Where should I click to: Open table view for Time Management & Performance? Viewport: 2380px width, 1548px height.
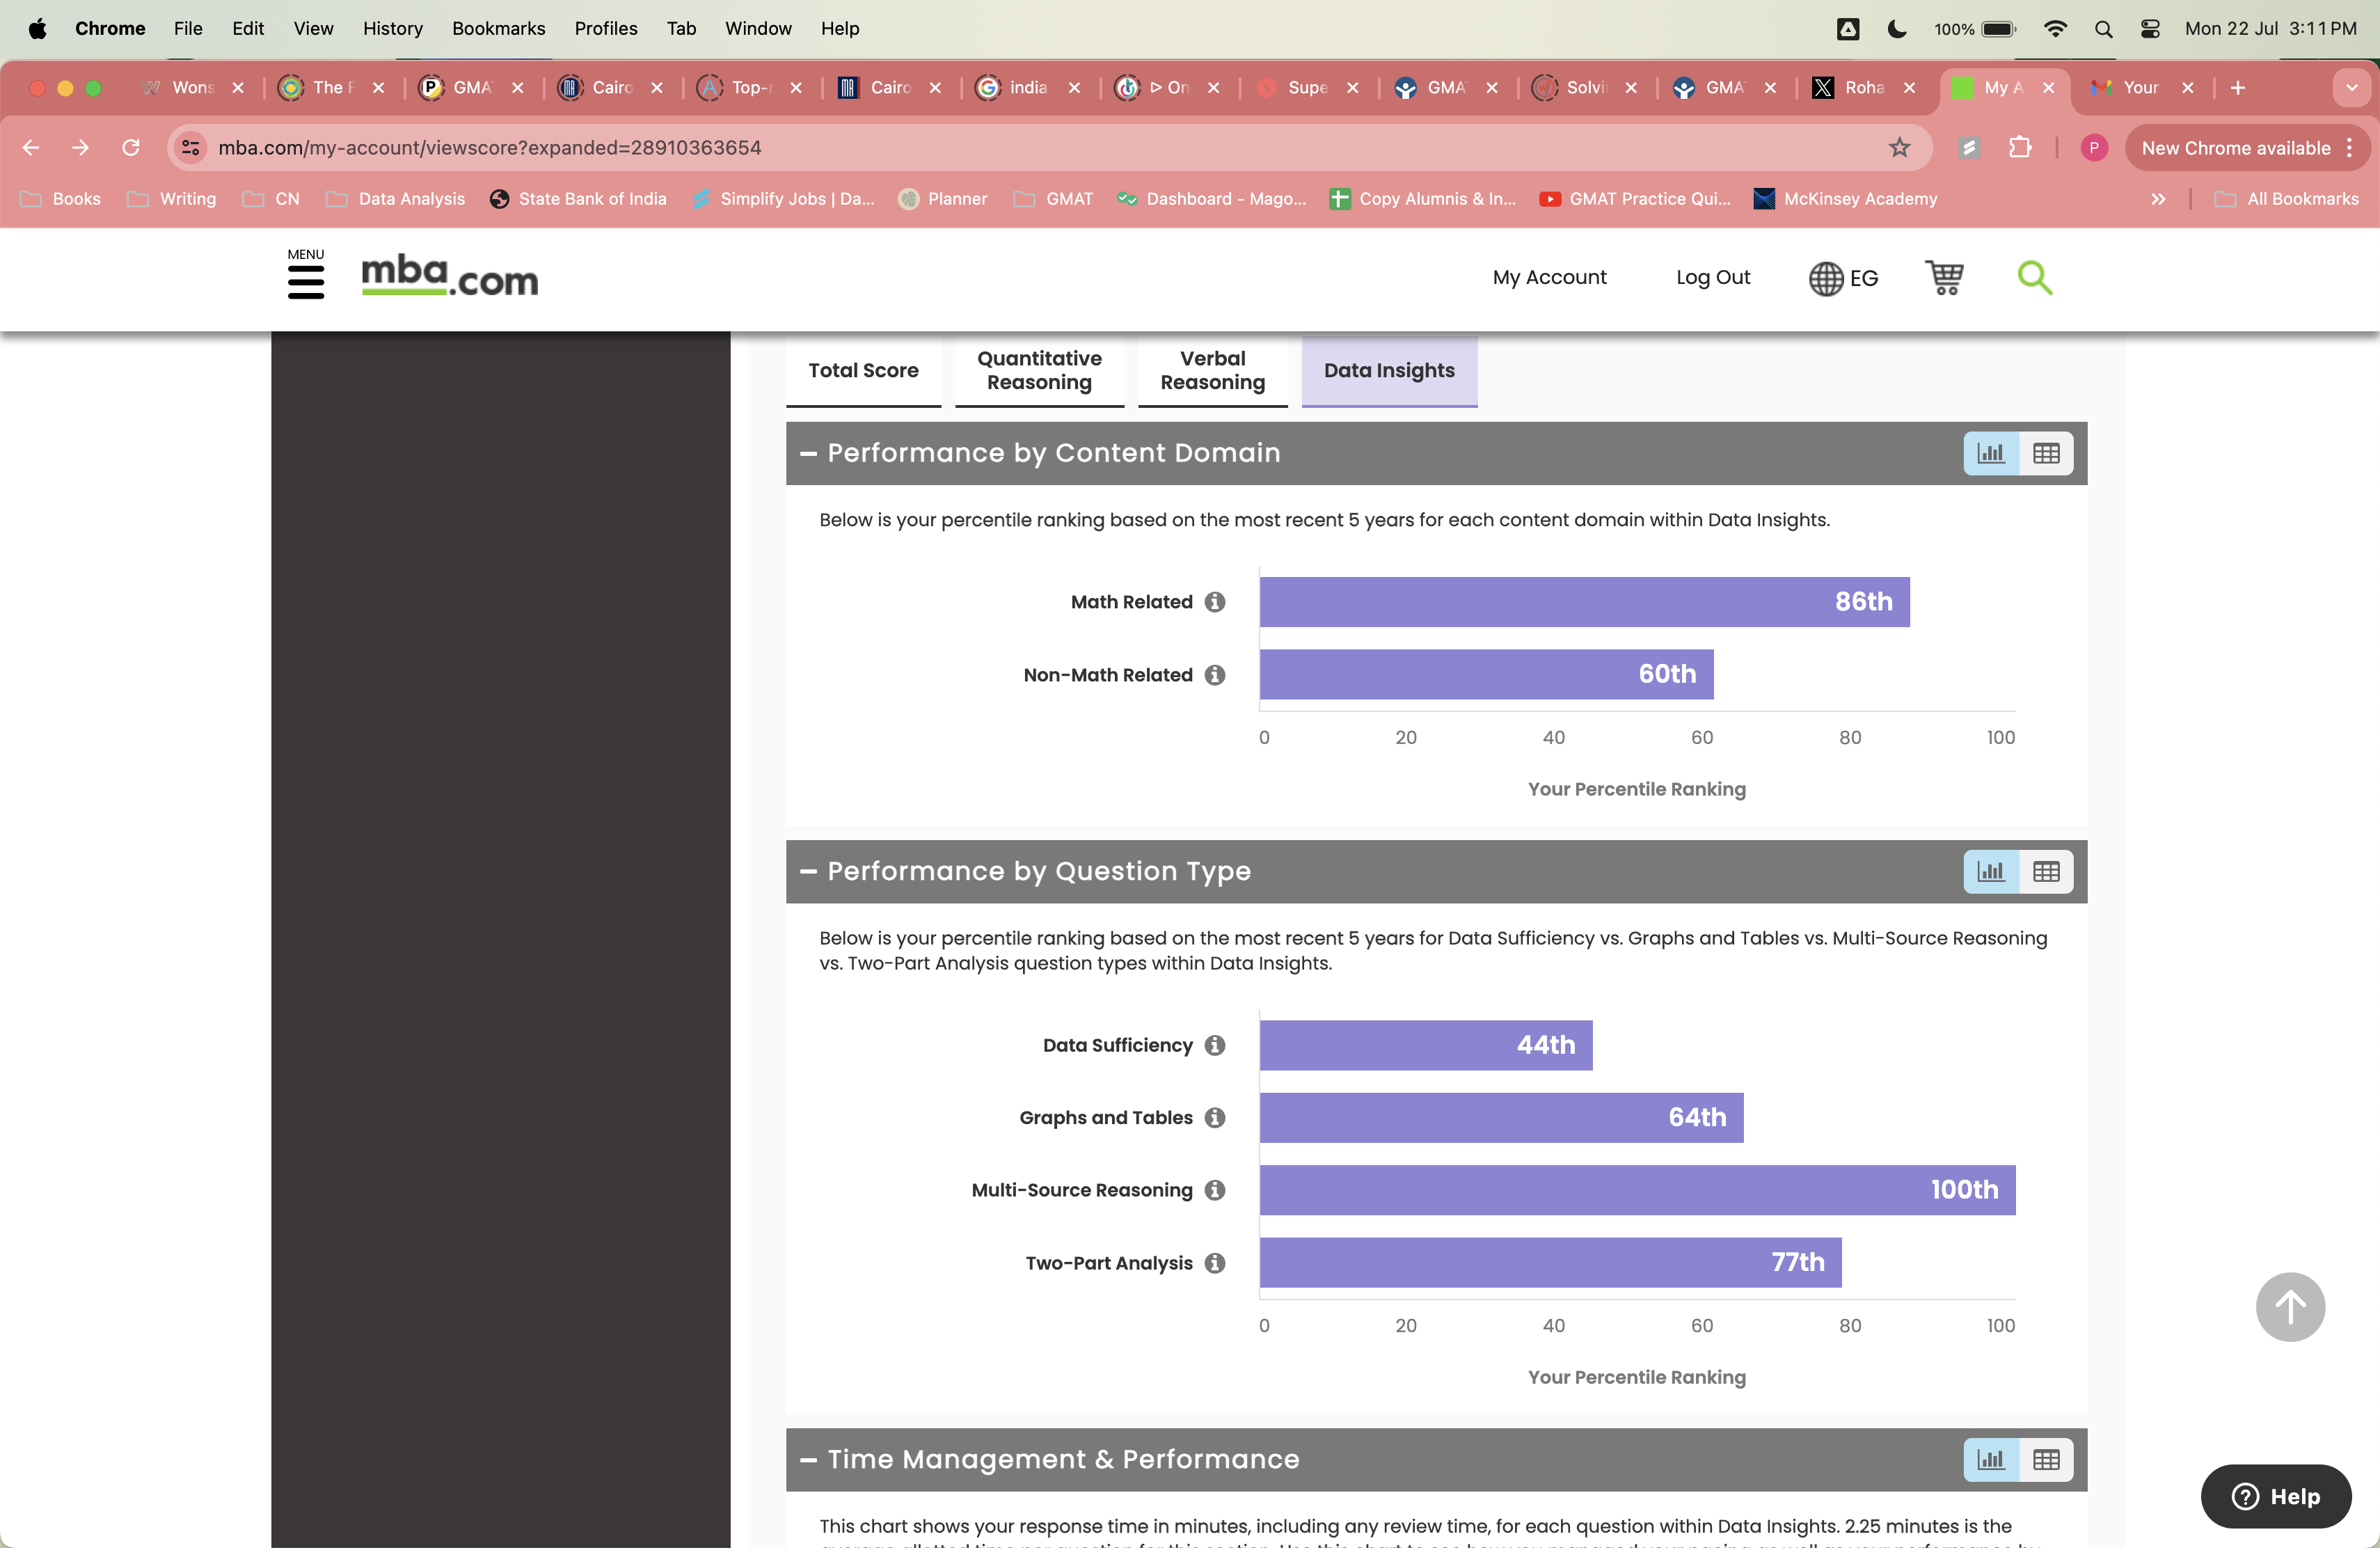coord(2046,1459)
